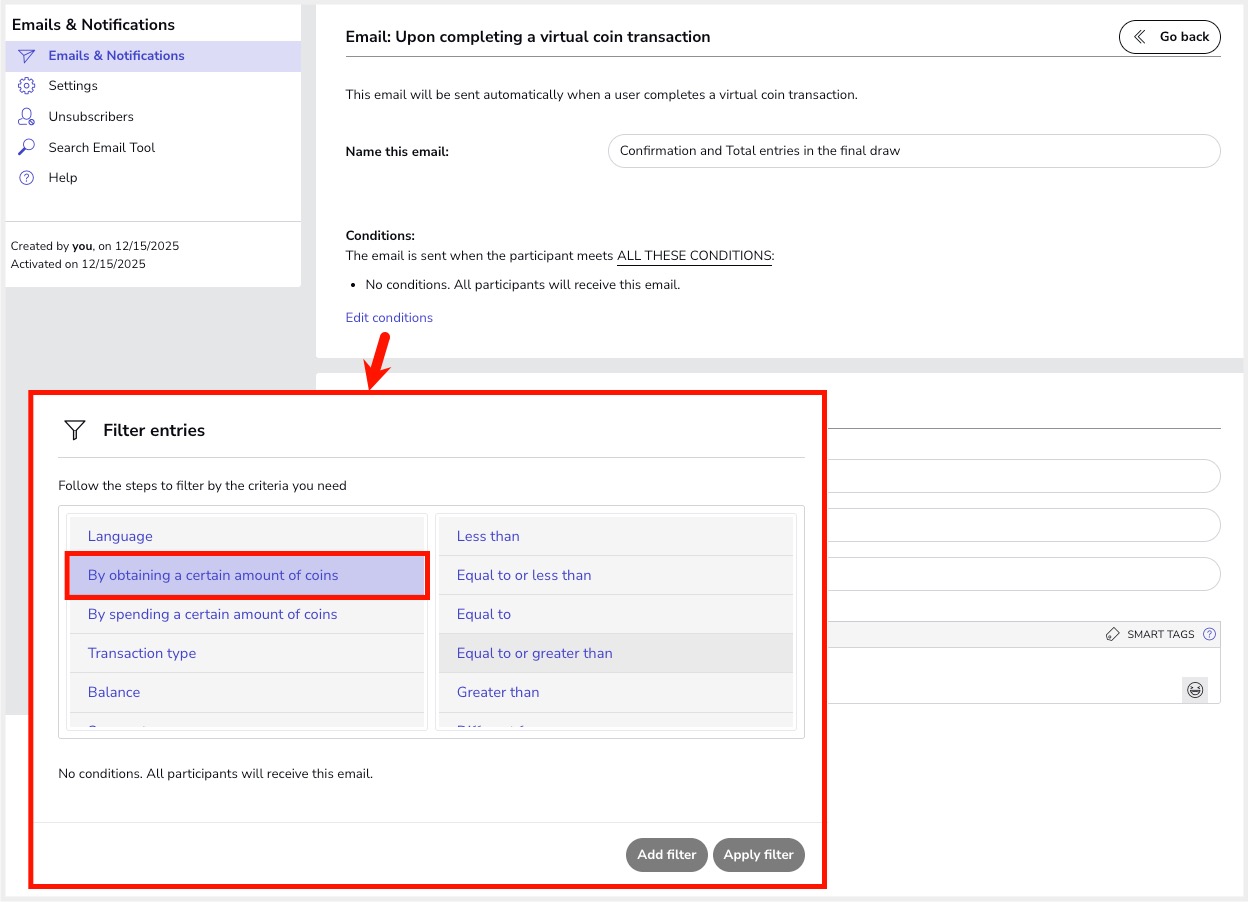
Task: Choose the Transaction type filter option
Action: [x=142, y=653]
